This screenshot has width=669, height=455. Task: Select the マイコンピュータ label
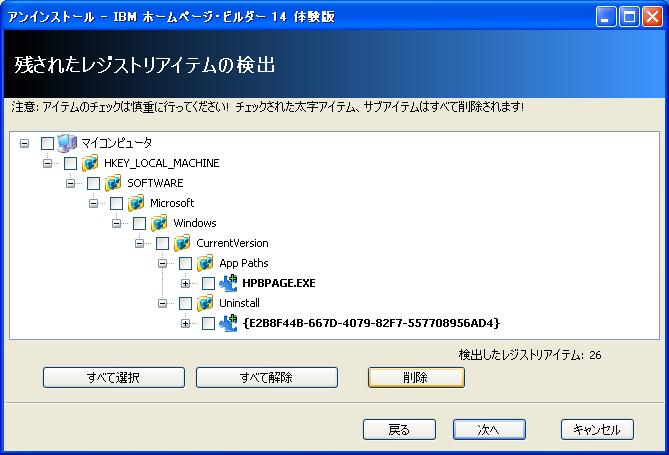coord(116,143)
